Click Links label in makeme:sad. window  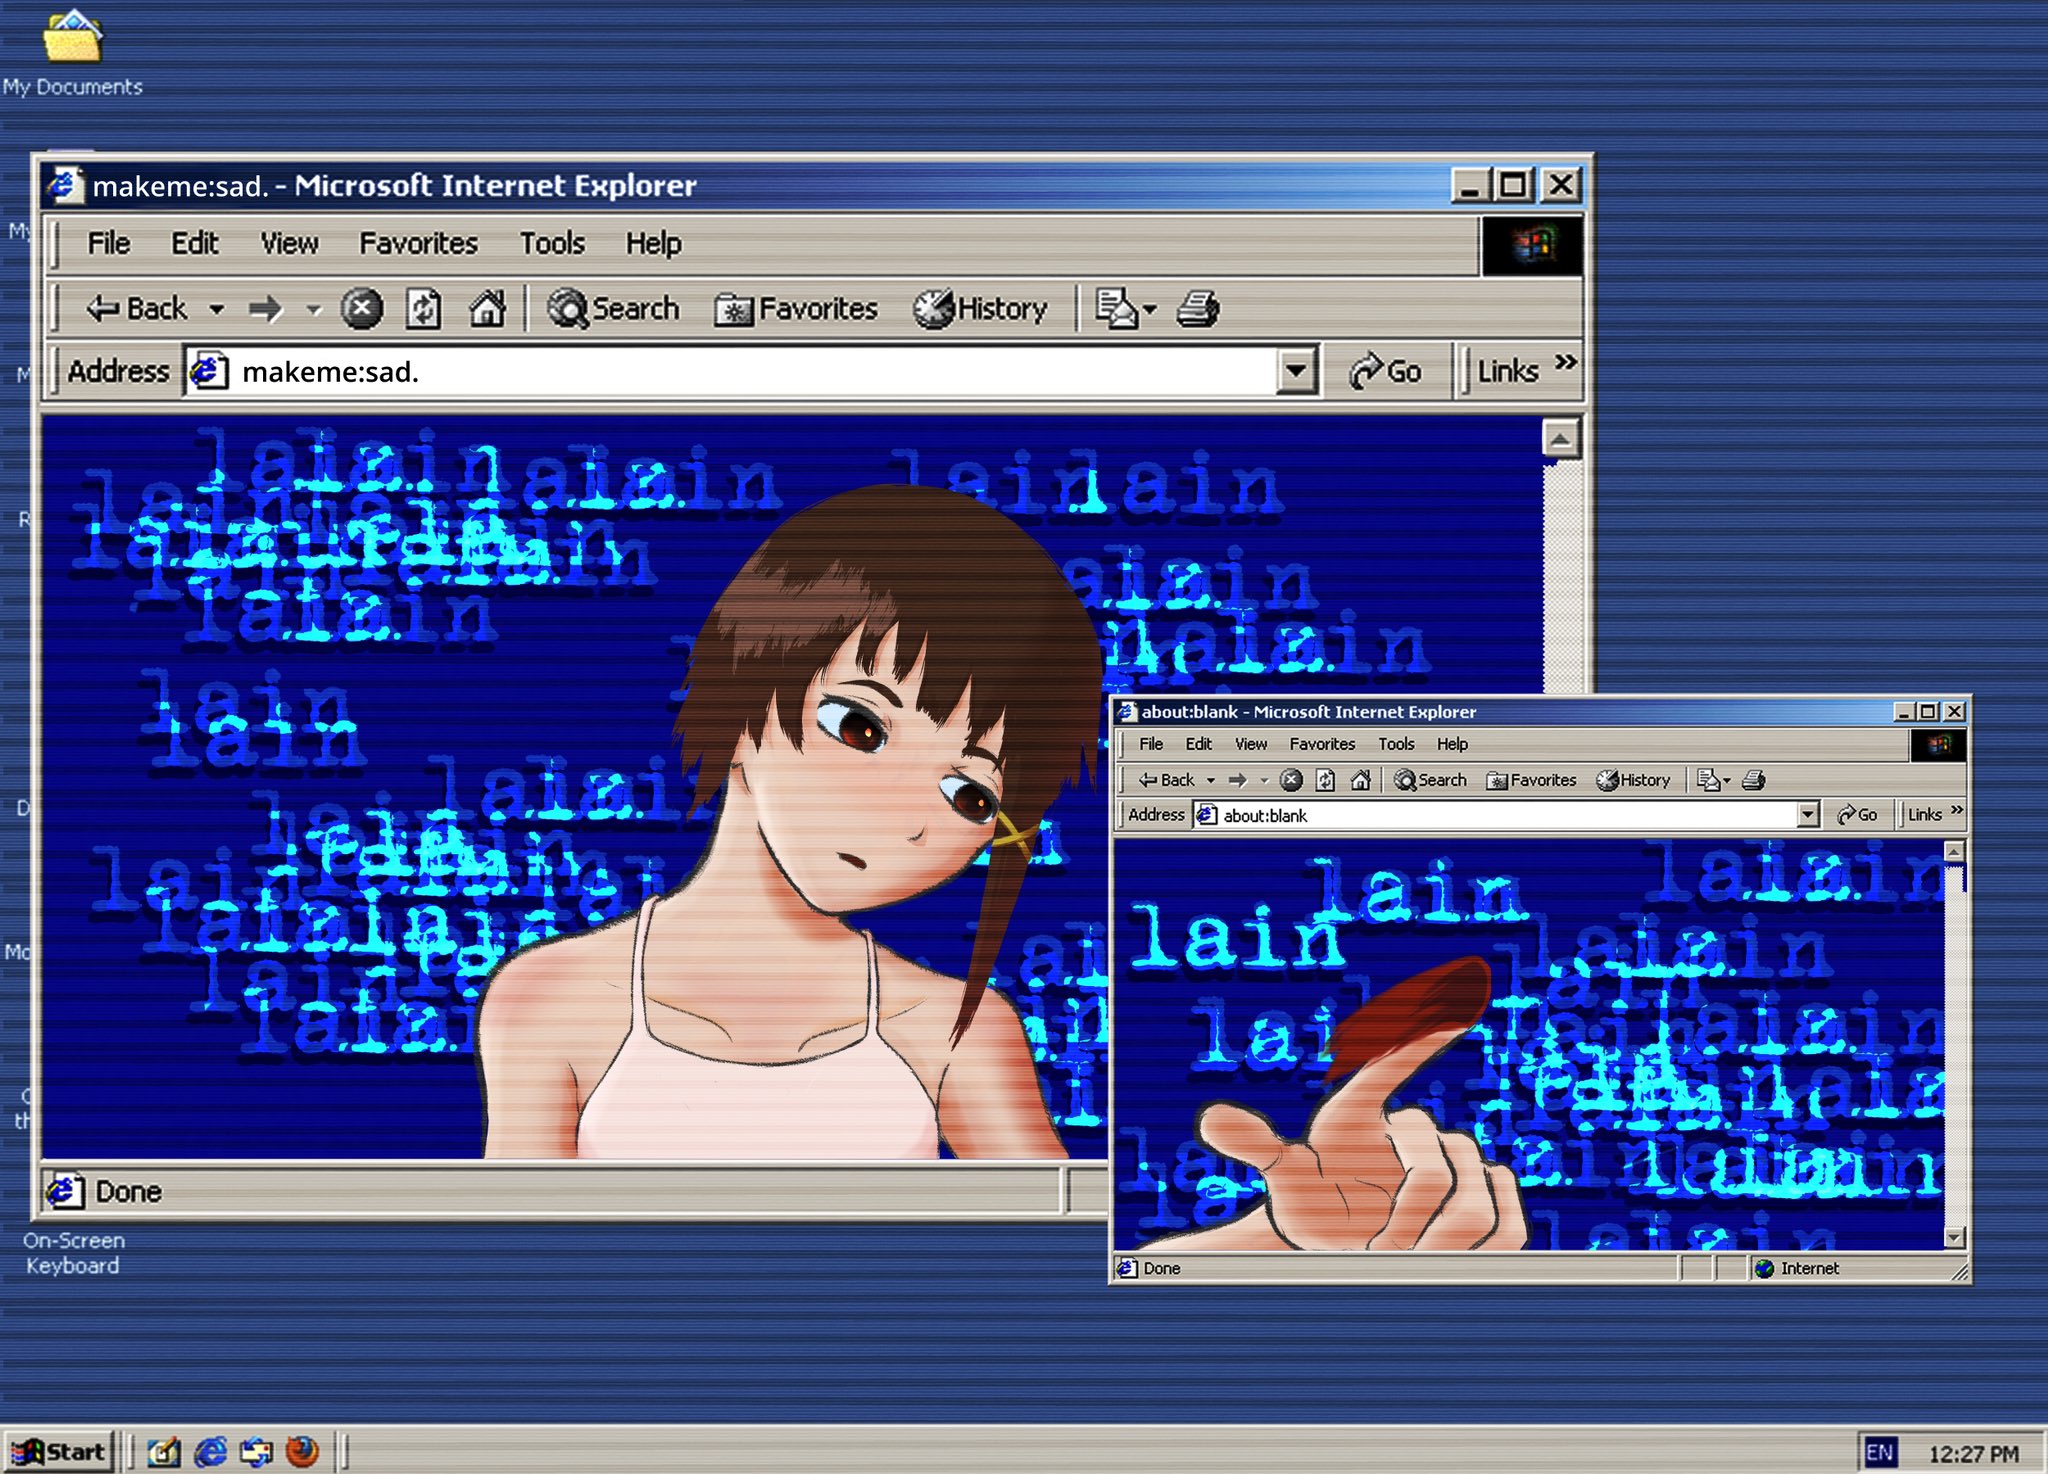click(1507, 372)
